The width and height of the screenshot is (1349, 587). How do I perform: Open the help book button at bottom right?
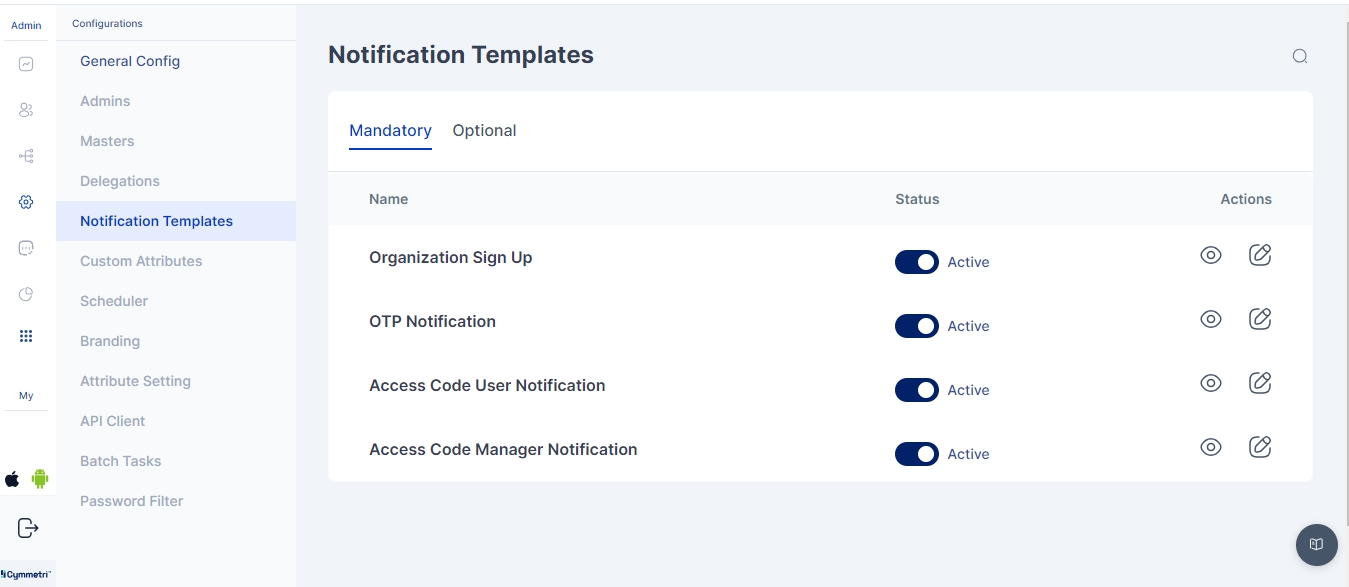(x=1316, y=544)
